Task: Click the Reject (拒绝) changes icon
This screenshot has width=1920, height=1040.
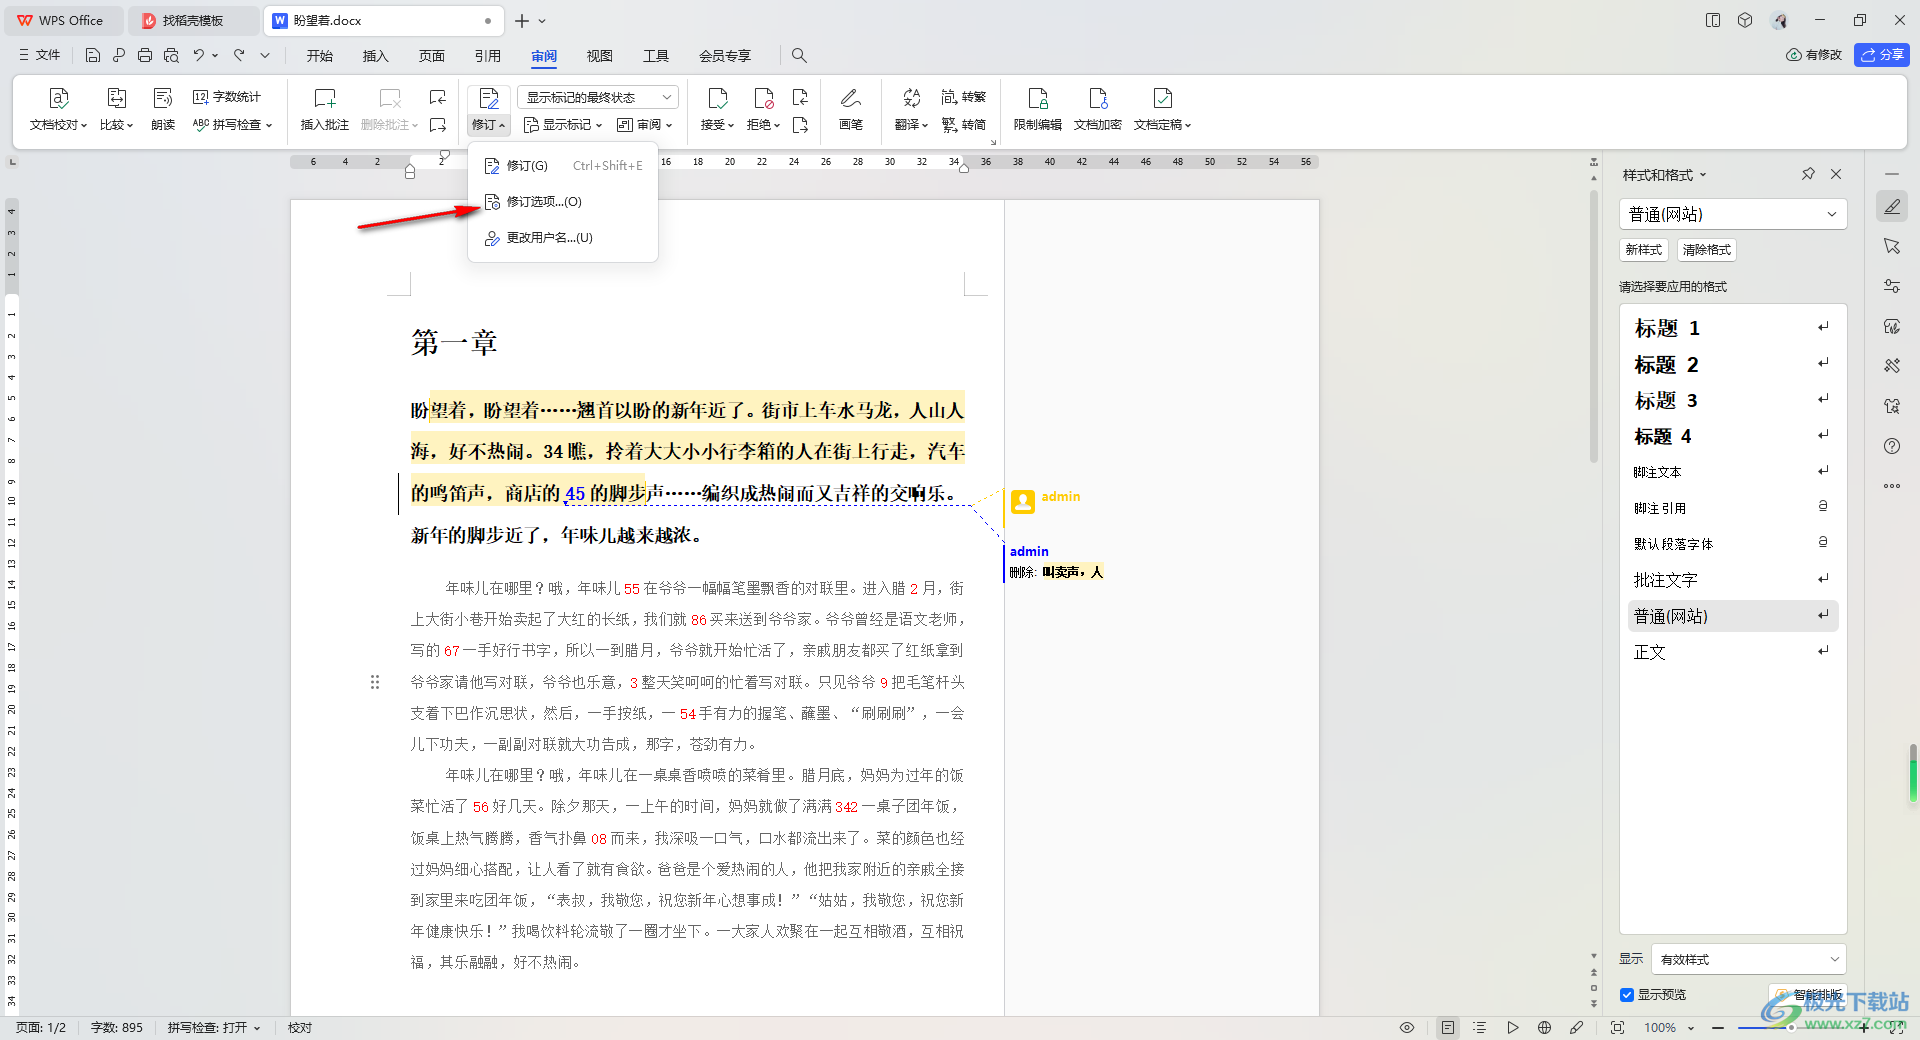Action: click(x=763, y=98)
